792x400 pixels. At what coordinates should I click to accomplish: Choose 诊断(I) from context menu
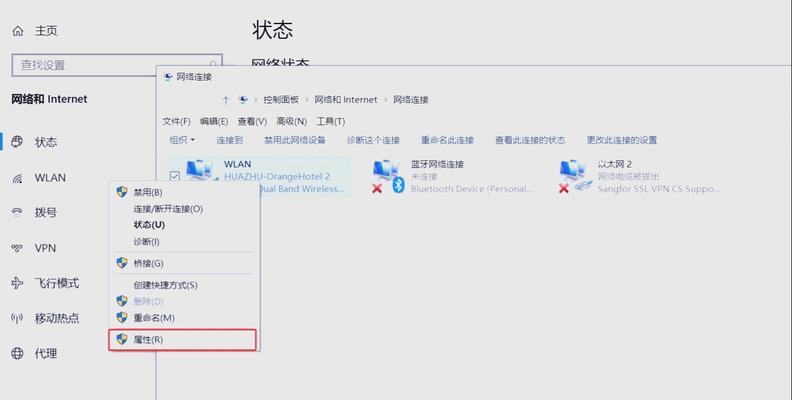coord(184,242)
